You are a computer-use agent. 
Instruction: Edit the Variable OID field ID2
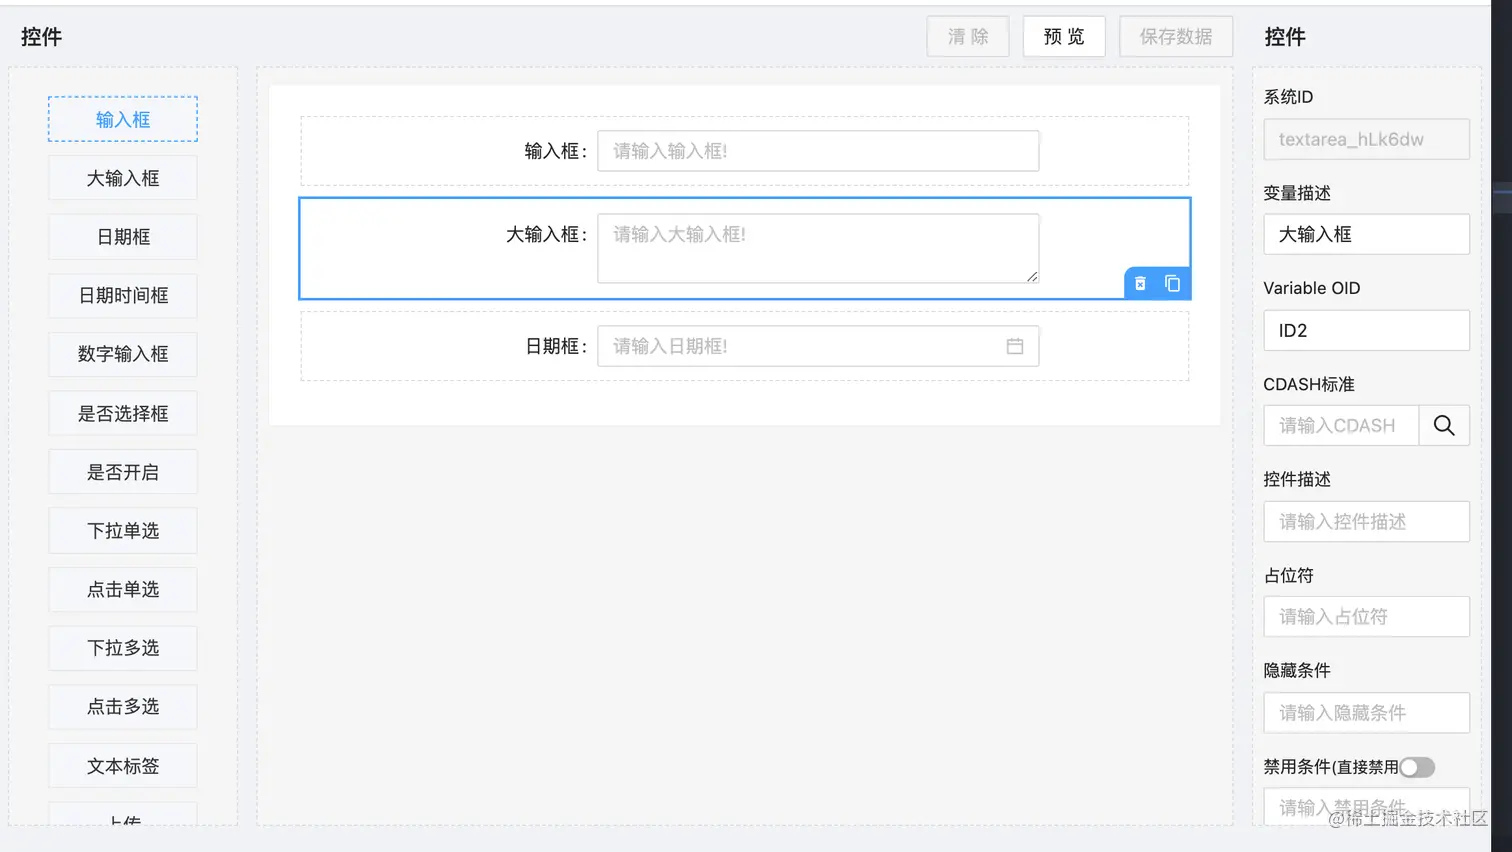[1366, 330]
